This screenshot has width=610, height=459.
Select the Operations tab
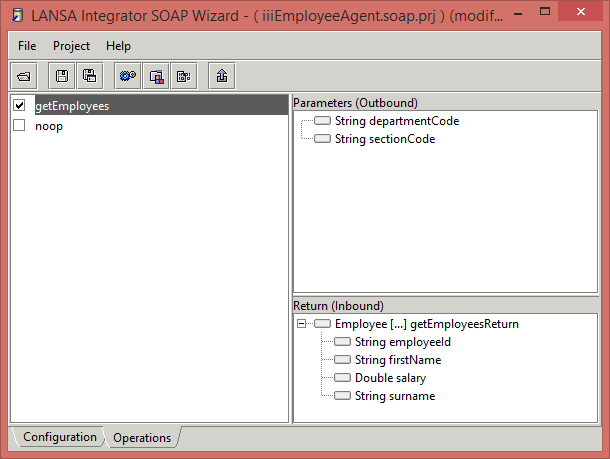[142, 438]
